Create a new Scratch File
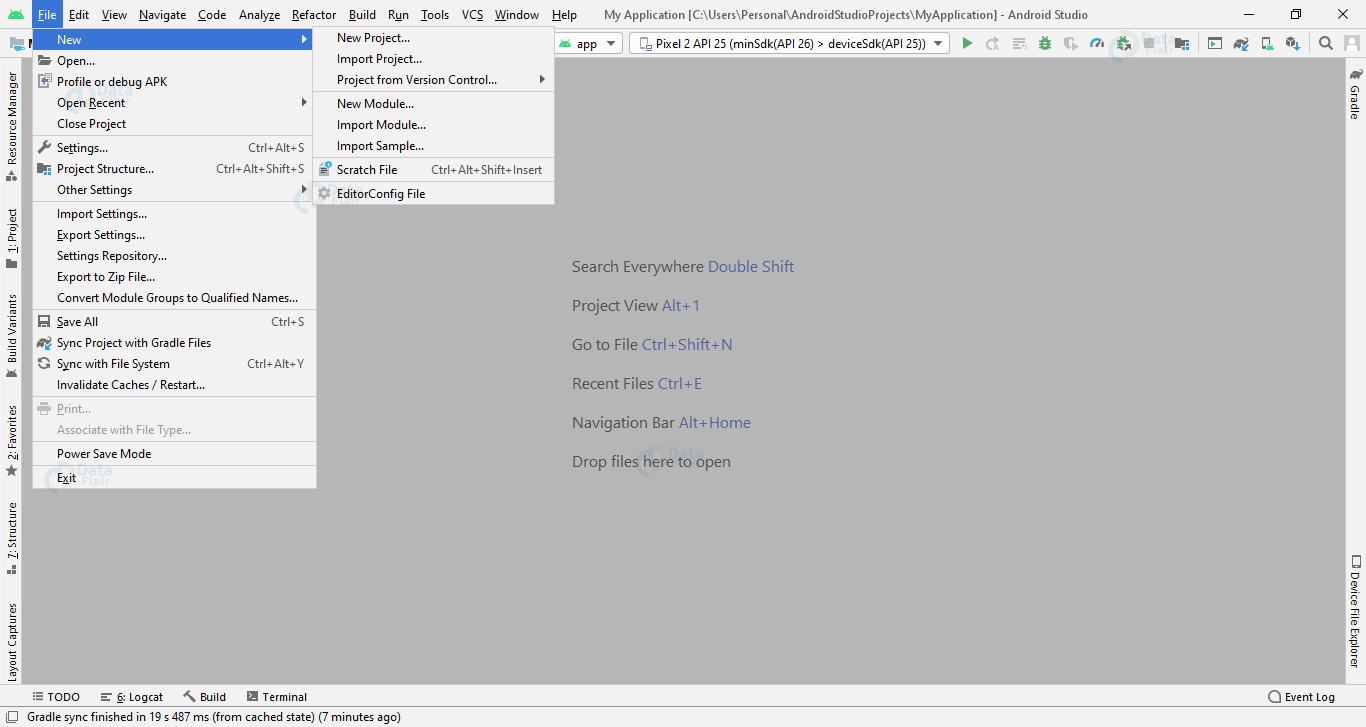This screenshot has height=727, width=1366. [433, 170]
